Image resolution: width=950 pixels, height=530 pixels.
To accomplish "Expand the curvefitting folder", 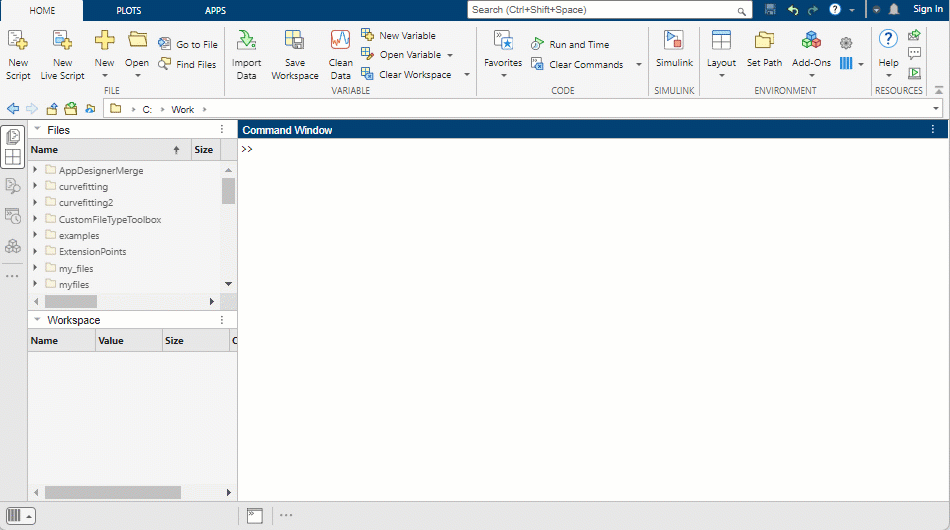I will tap(36, 187).
